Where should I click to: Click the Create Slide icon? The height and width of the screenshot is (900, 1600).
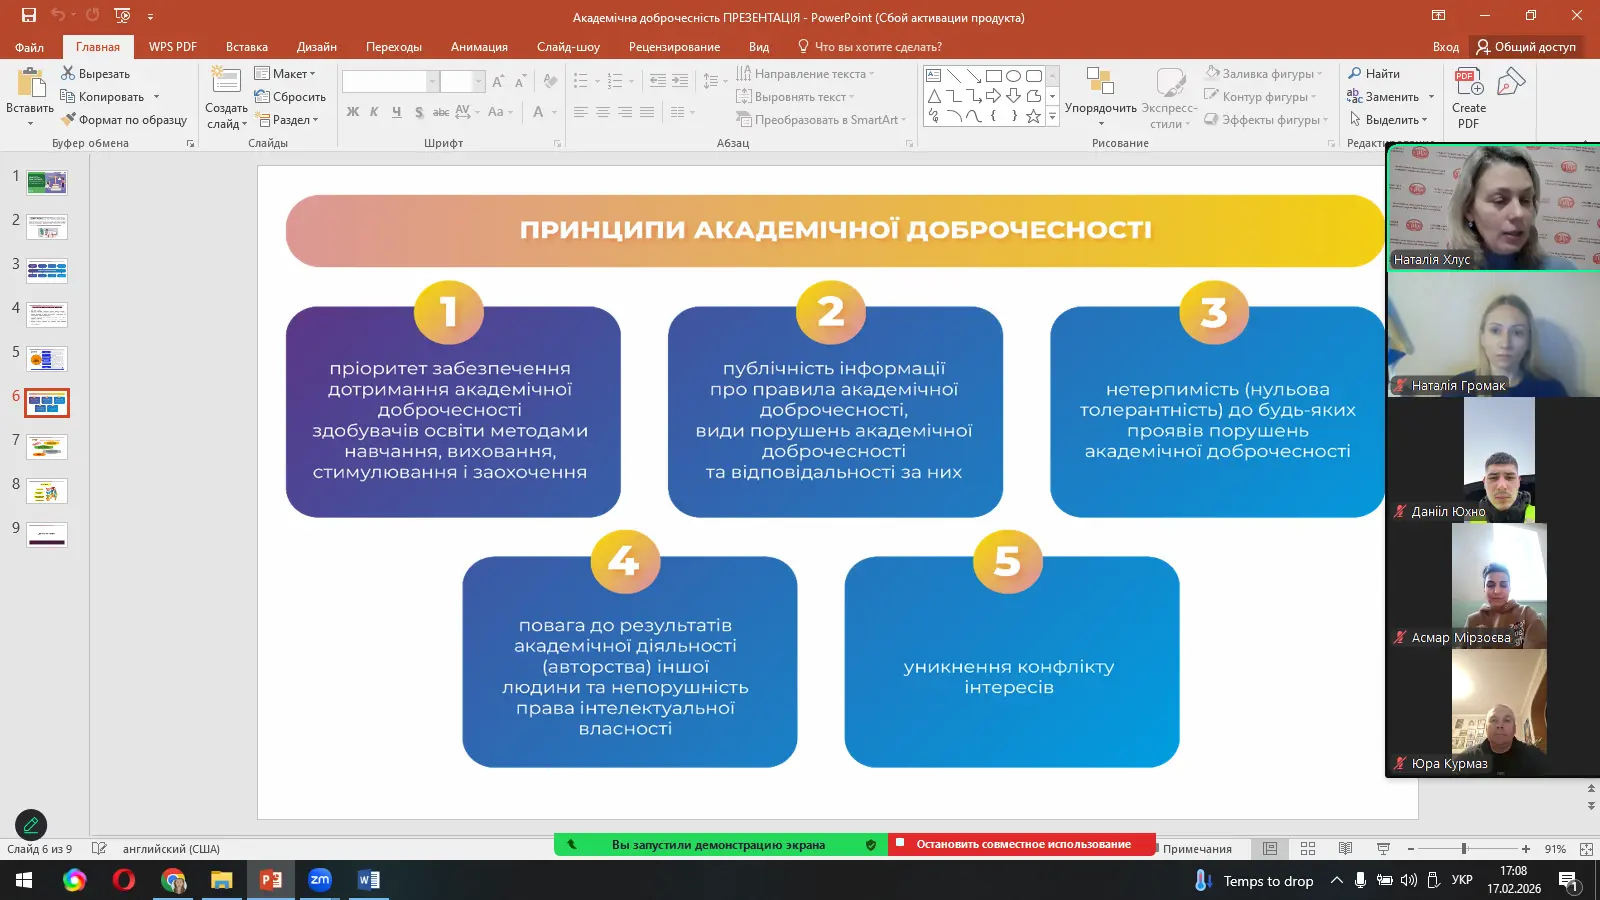pyautogui.click(x=226, y=82)
